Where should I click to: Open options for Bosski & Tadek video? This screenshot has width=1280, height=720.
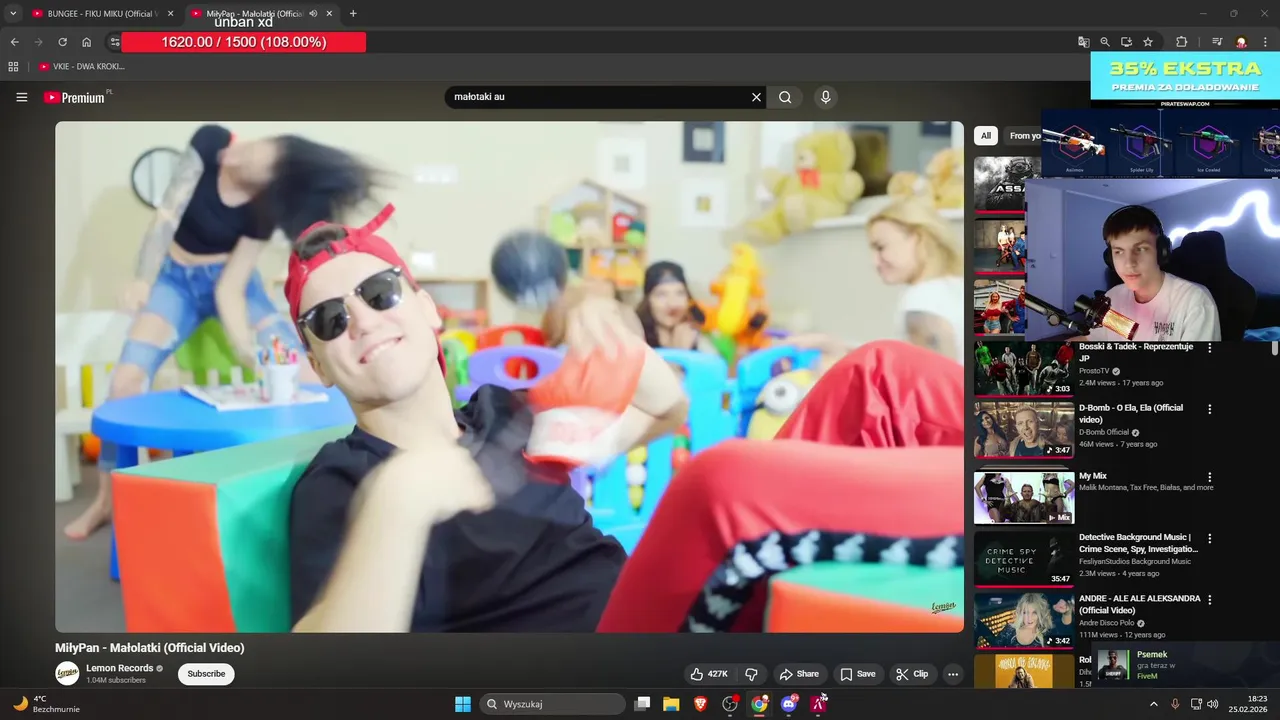[1210, 348]
